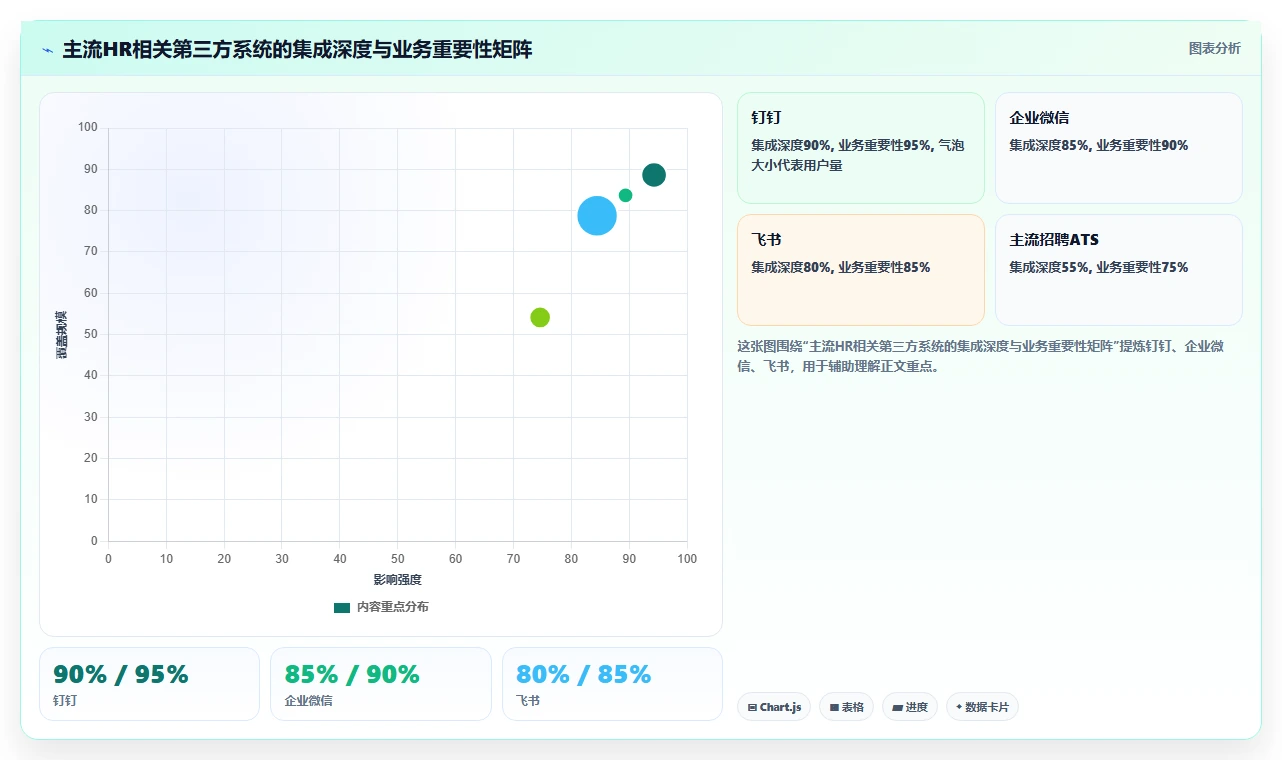Open the 飞书 info card
Viewport: 1282px width, 760px height.
click(861, 270)
